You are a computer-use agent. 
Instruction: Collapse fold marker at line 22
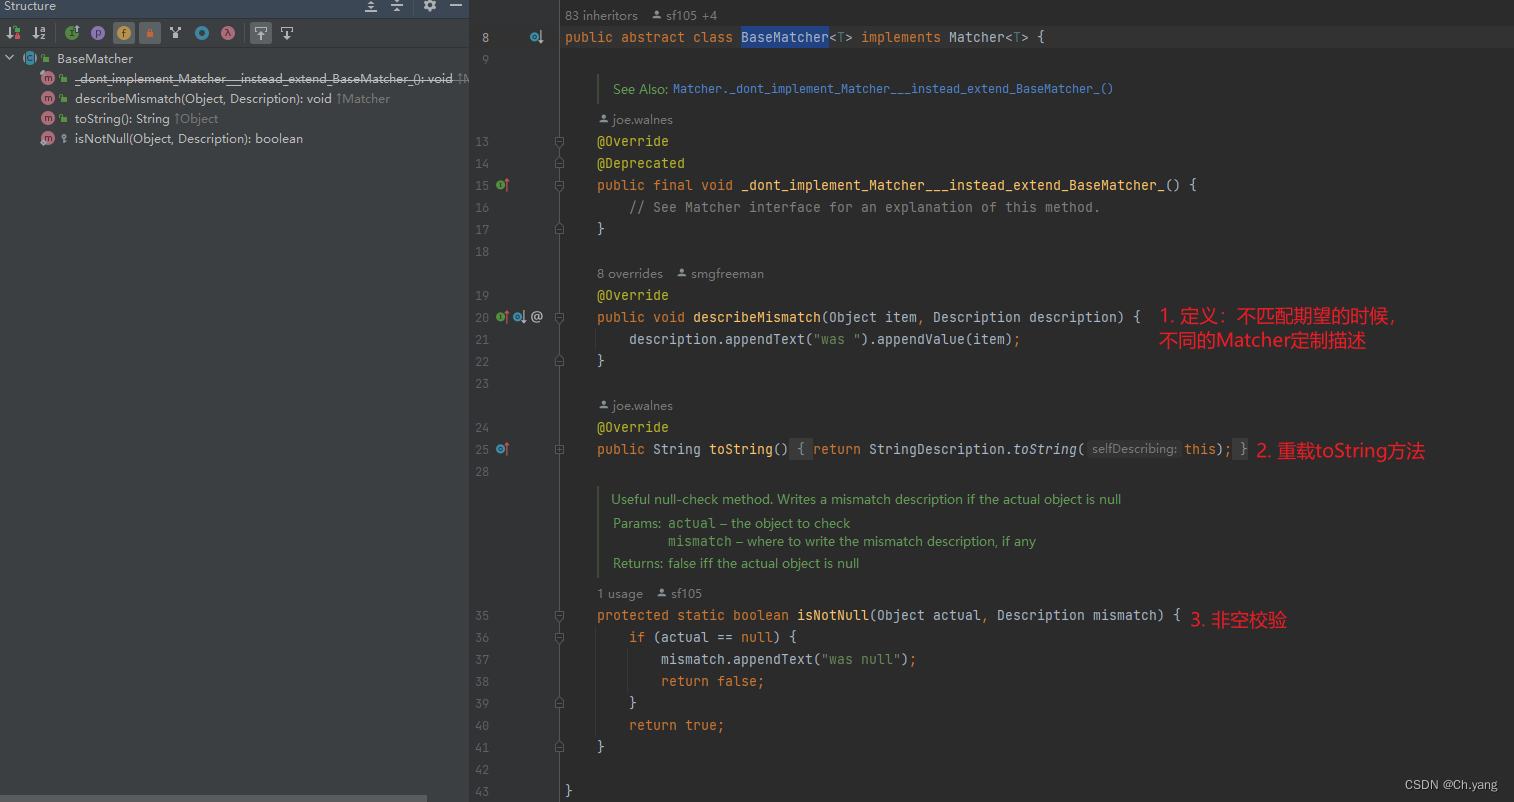(x=559, y=361)
